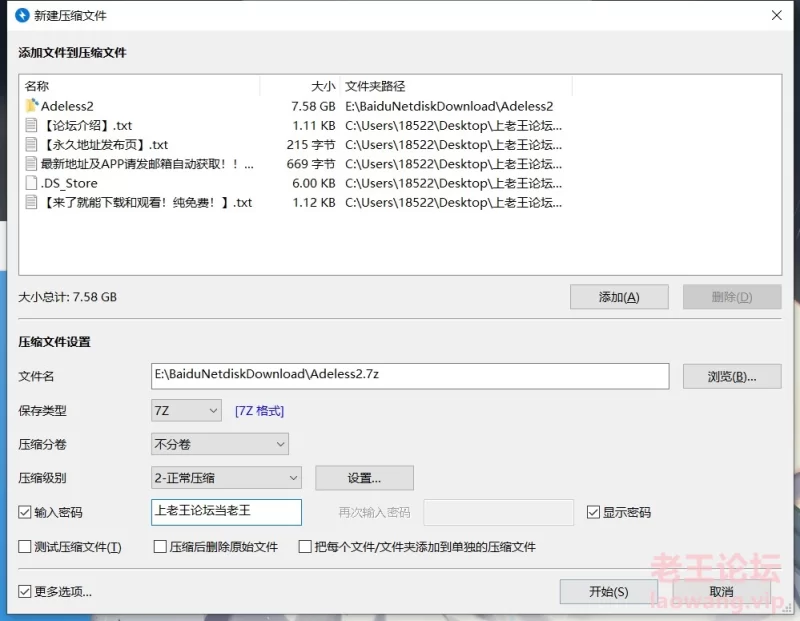The height and width of the screenshot is (621, 800).
Task: Sort by the 大小 column header
Action: pyautogui.click(x=323, y=86)
